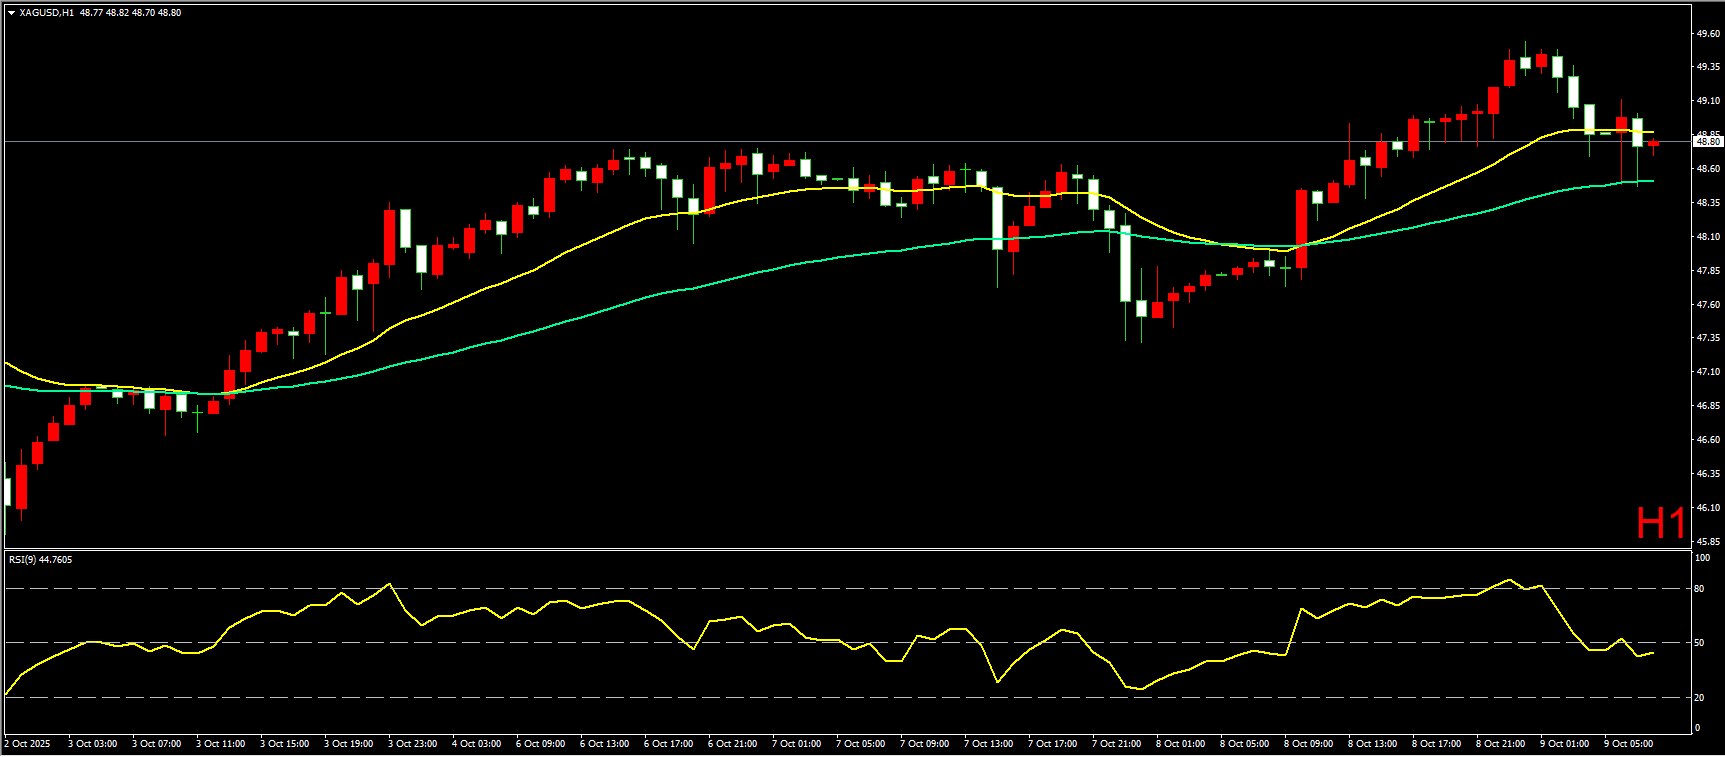Click the large red H1 timeframe label
This screenshot has height=757, width=1725.
(x=1660, y=523)
